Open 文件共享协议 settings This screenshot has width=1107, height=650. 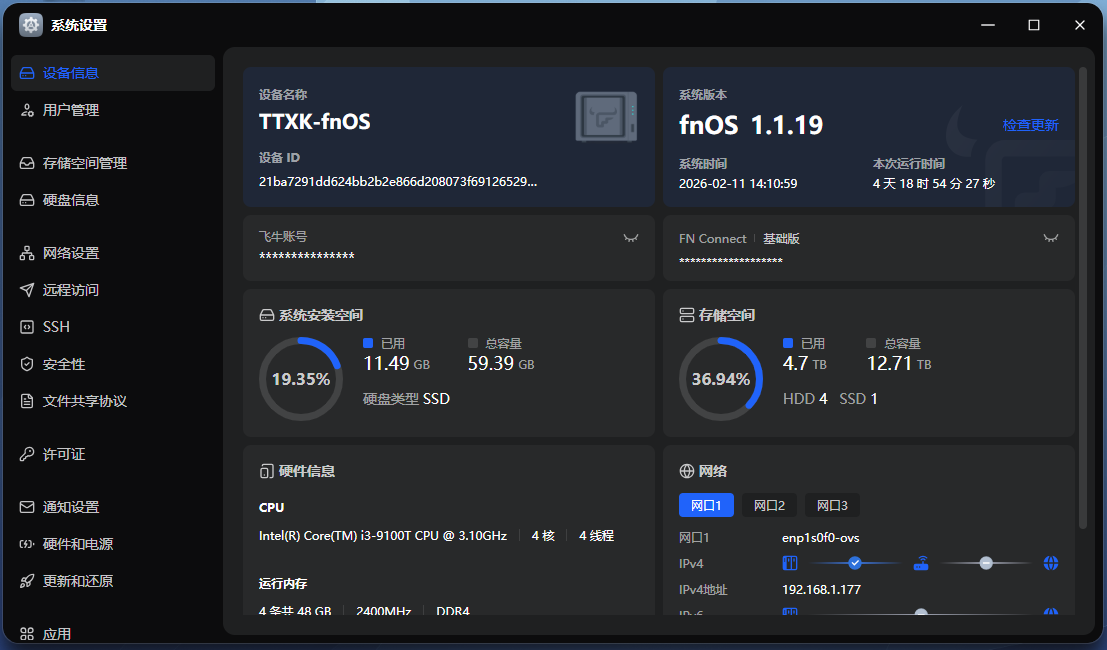[113, 401]
